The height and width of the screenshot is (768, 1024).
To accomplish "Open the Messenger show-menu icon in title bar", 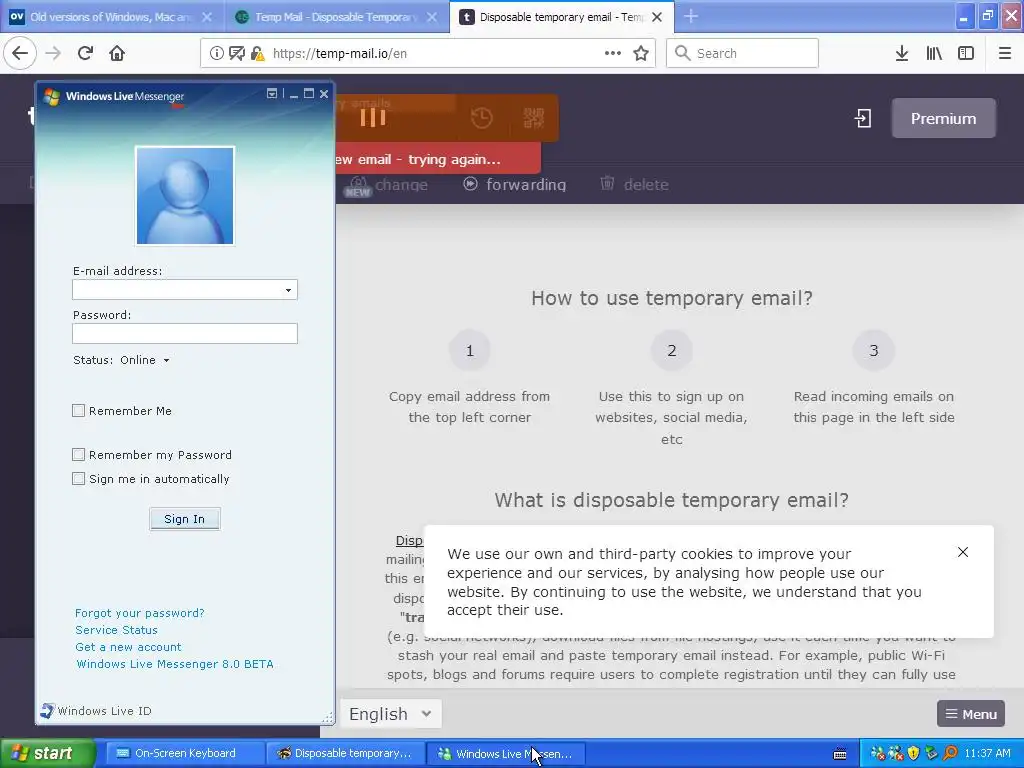I will [x=272, y=93].
